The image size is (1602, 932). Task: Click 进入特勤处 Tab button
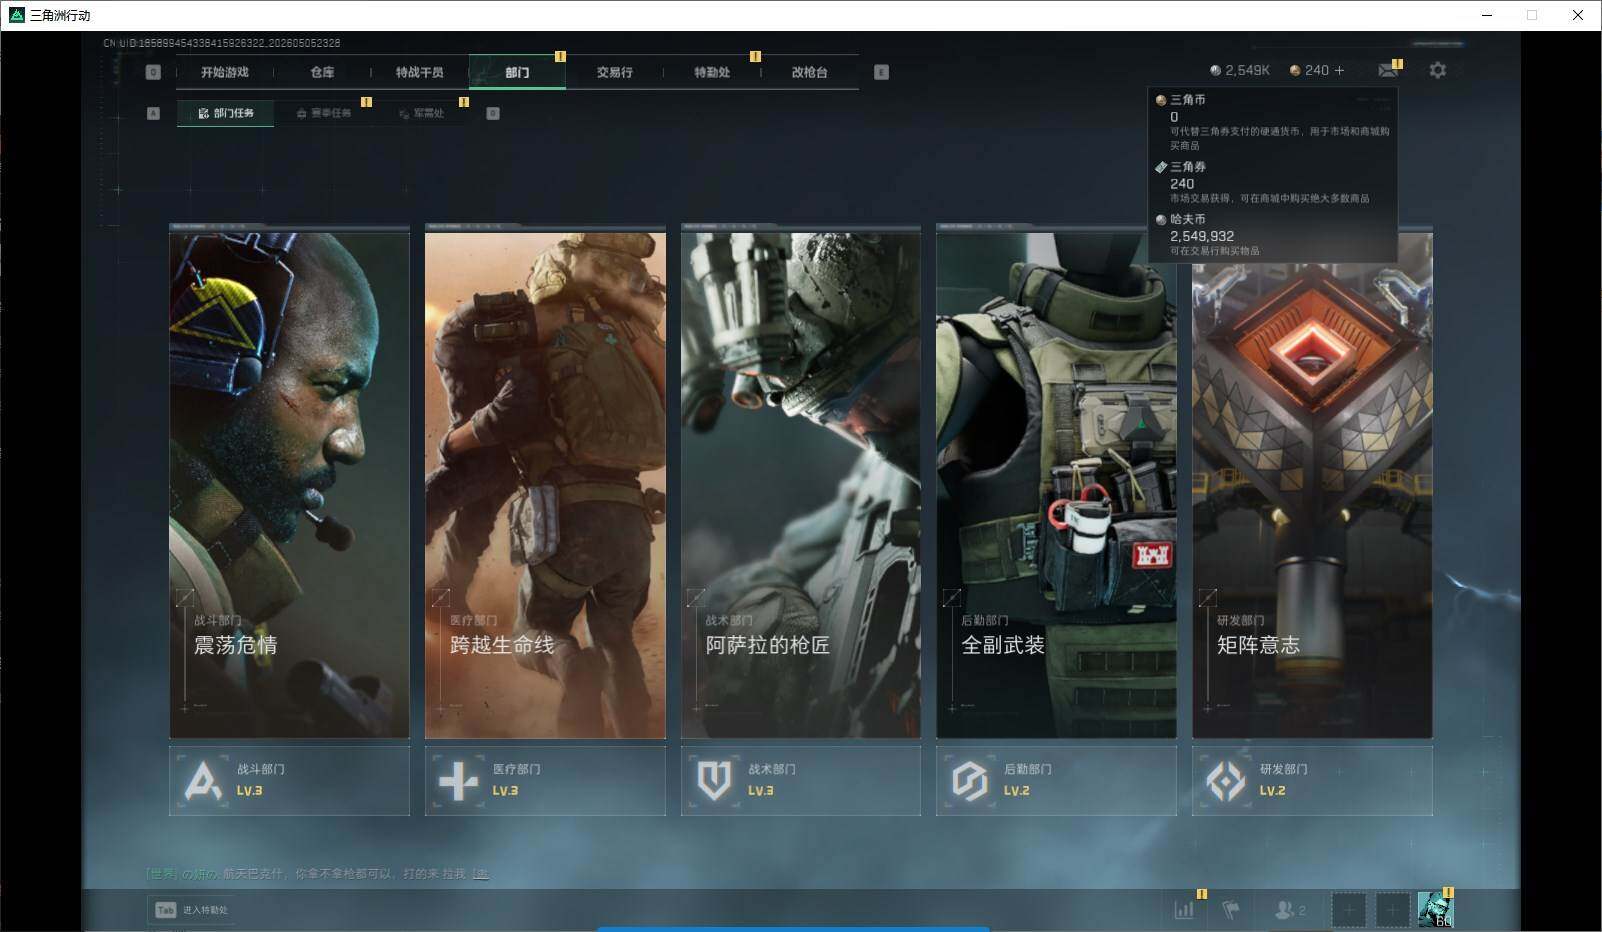pyautogui.click(x=190, y=910)
